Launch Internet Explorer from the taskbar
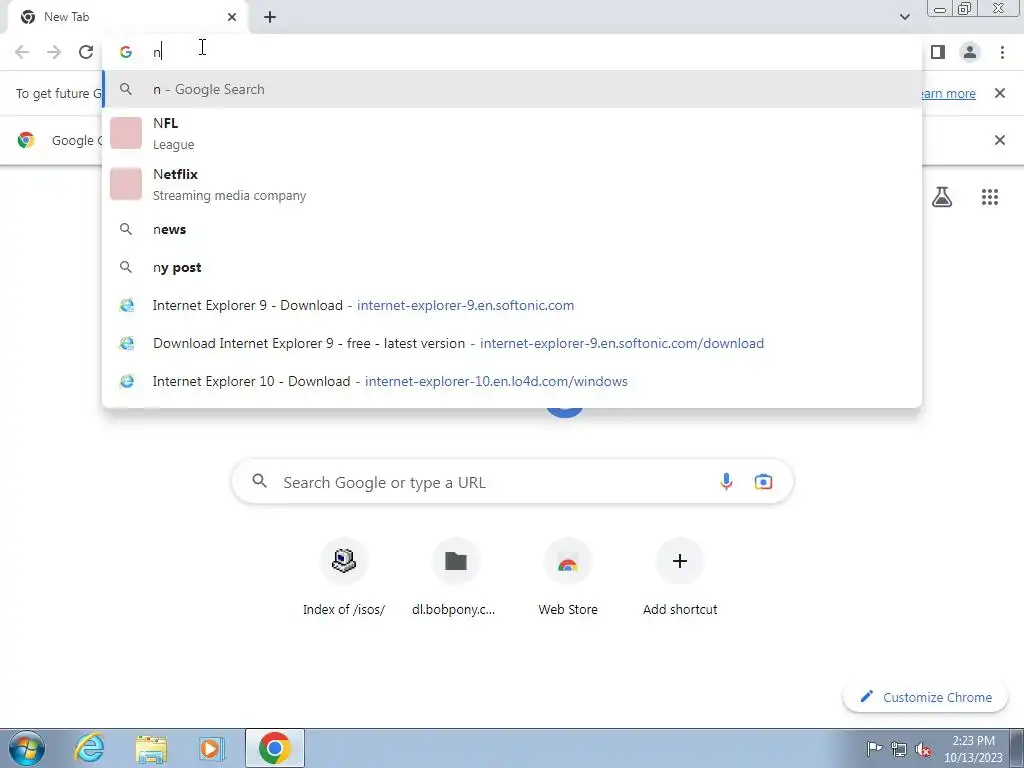 coord(89,748)
